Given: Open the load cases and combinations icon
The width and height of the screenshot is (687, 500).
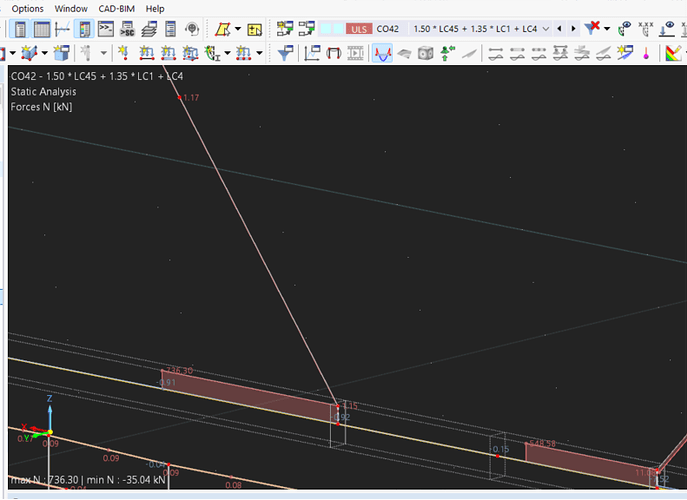Looking at the screenshot, I should pos(285,29).
